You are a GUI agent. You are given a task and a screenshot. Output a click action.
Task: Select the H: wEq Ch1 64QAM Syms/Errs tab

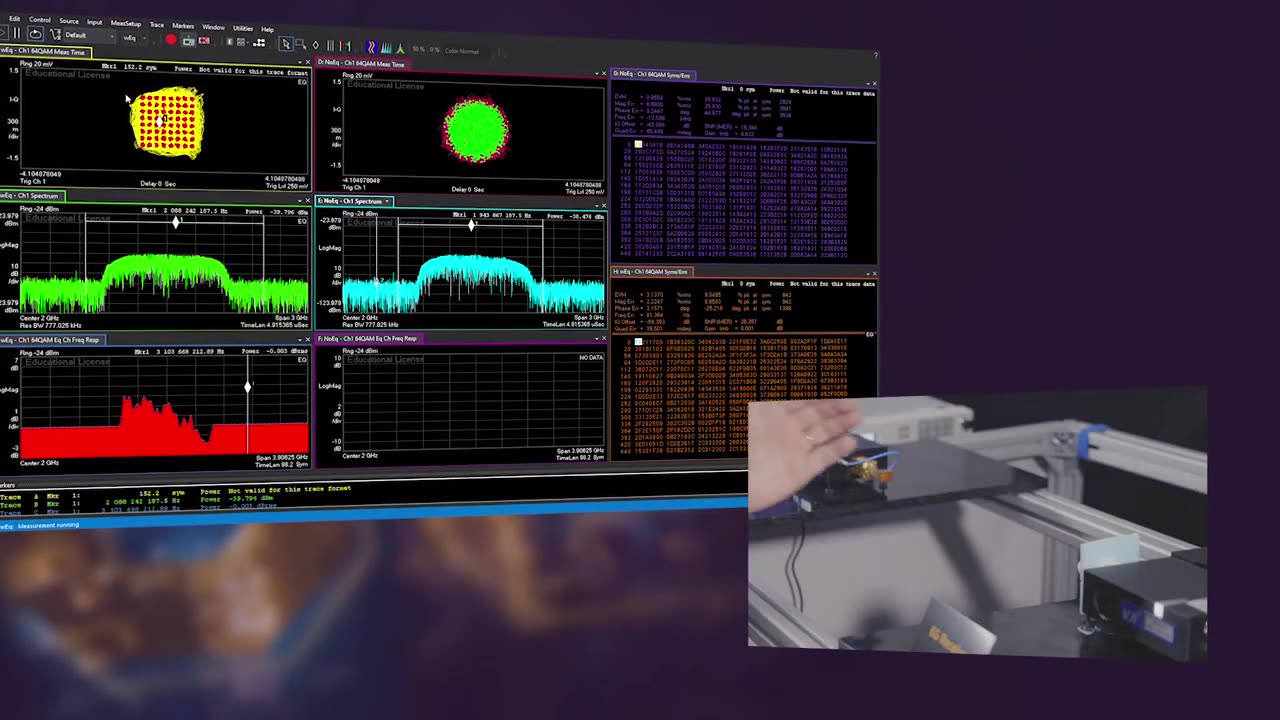[652, 272]
